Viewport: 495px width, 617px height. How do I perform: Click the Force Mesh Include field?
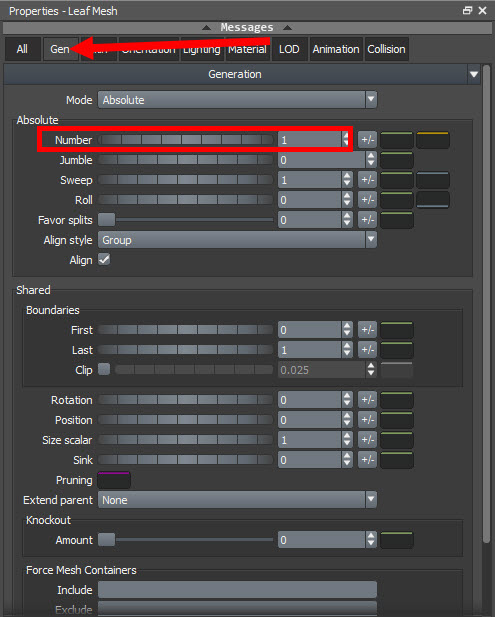point(237,590)
